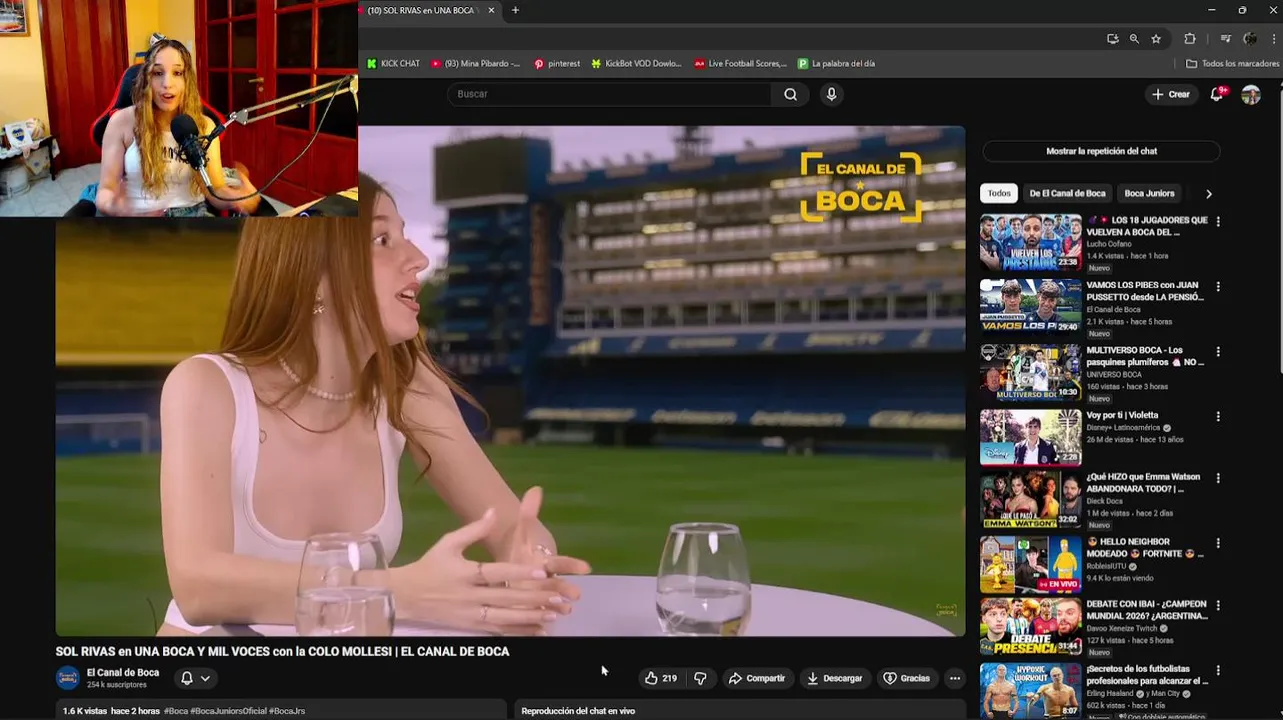The image size is (1283, 720).
Task: Open Mina Pibardo bookmark
Action: coord(476,63)
